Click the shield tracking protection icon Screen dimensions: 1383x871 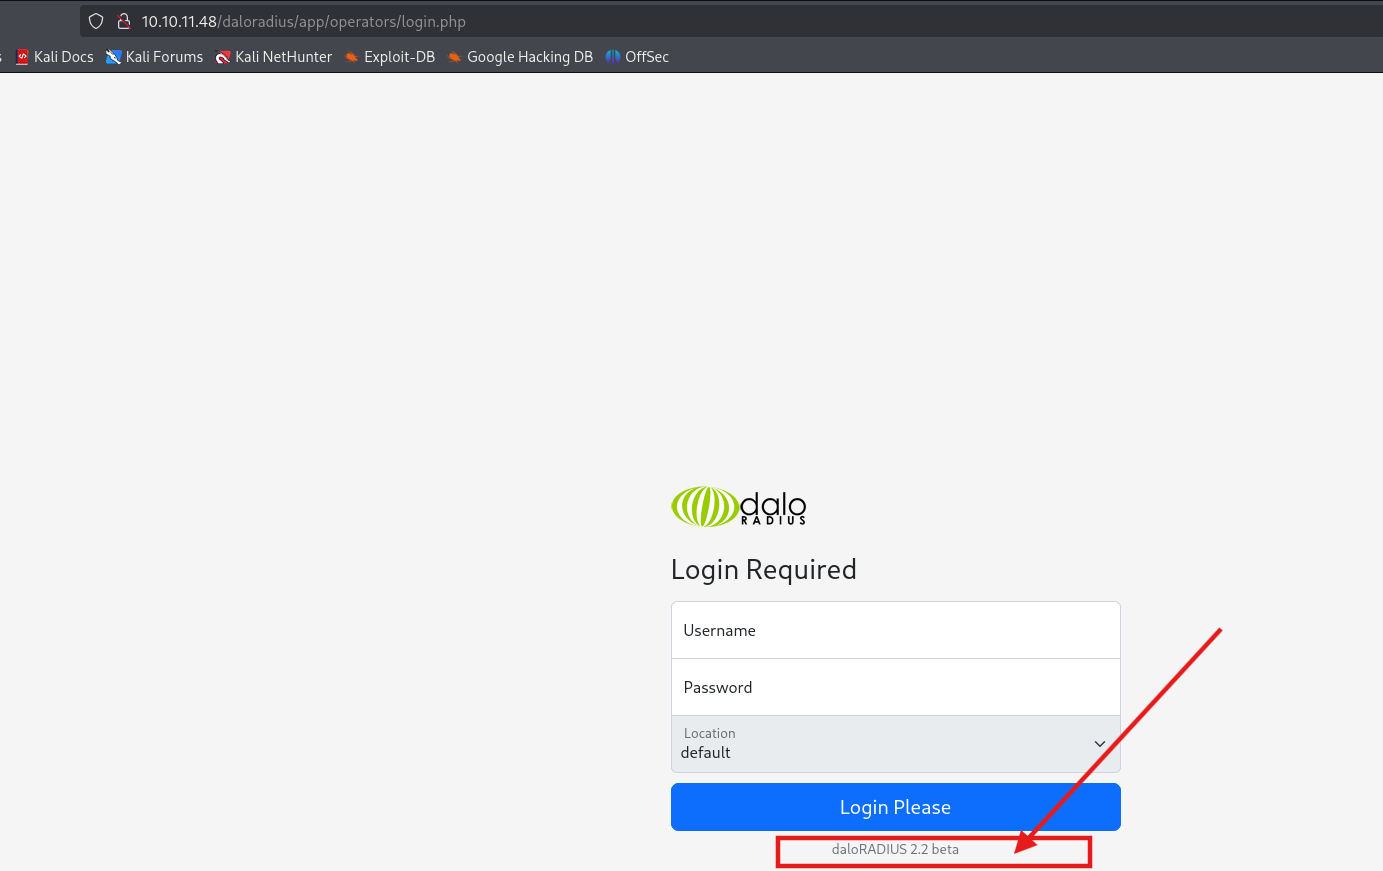[96, 21]
